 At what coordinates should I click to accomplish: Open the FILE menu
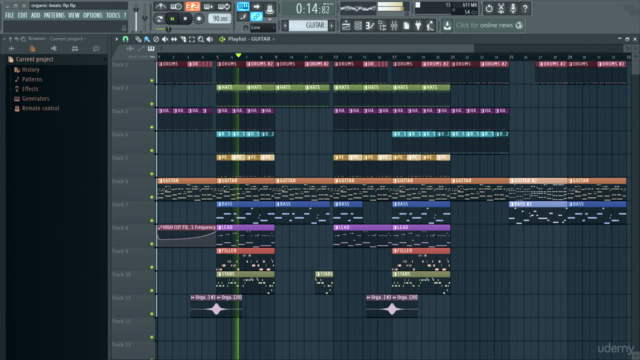(9, 16)
